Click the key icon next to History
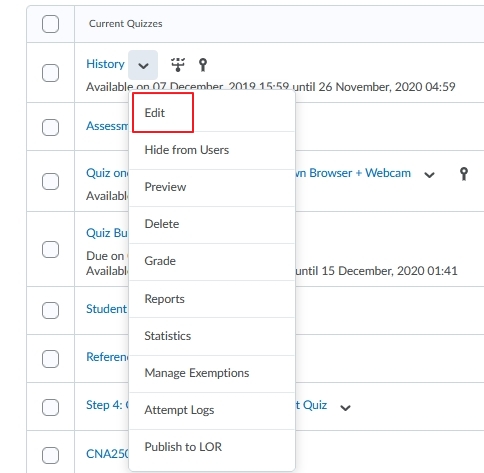Viewport: 484px width, 473px height. [203, 65]
